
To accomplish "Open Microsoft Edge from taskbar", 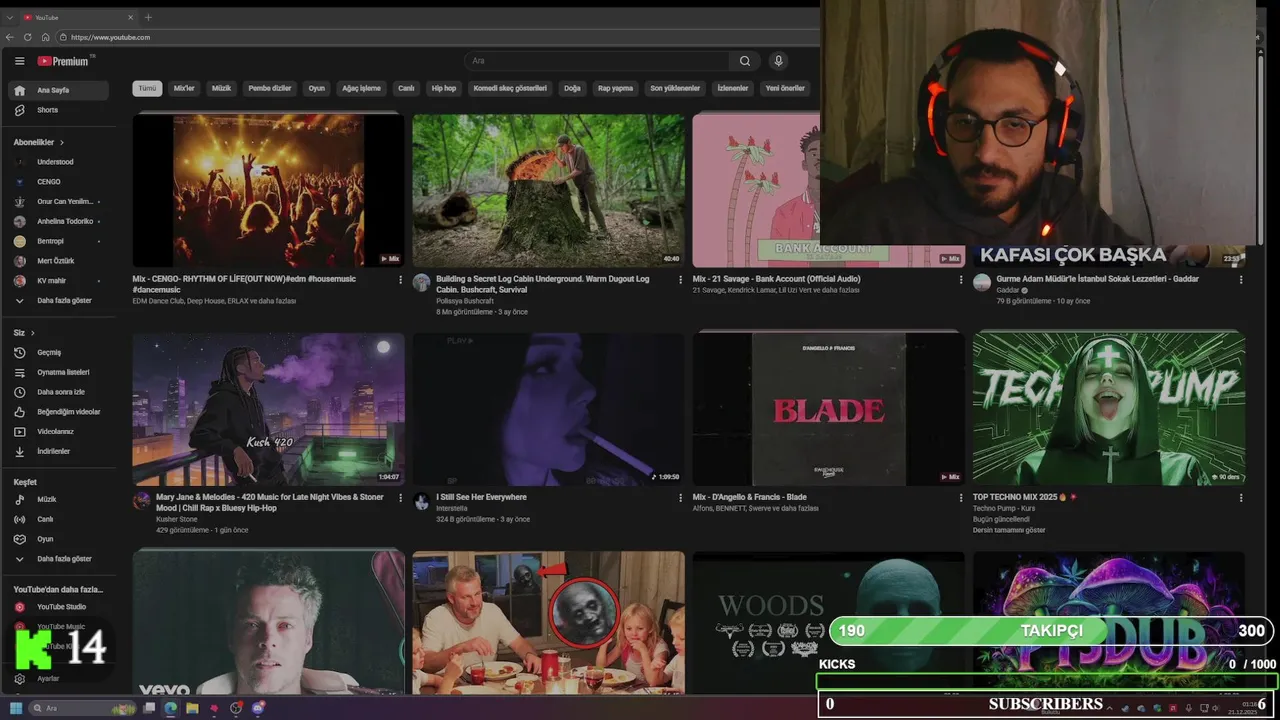I will [170, 708].
